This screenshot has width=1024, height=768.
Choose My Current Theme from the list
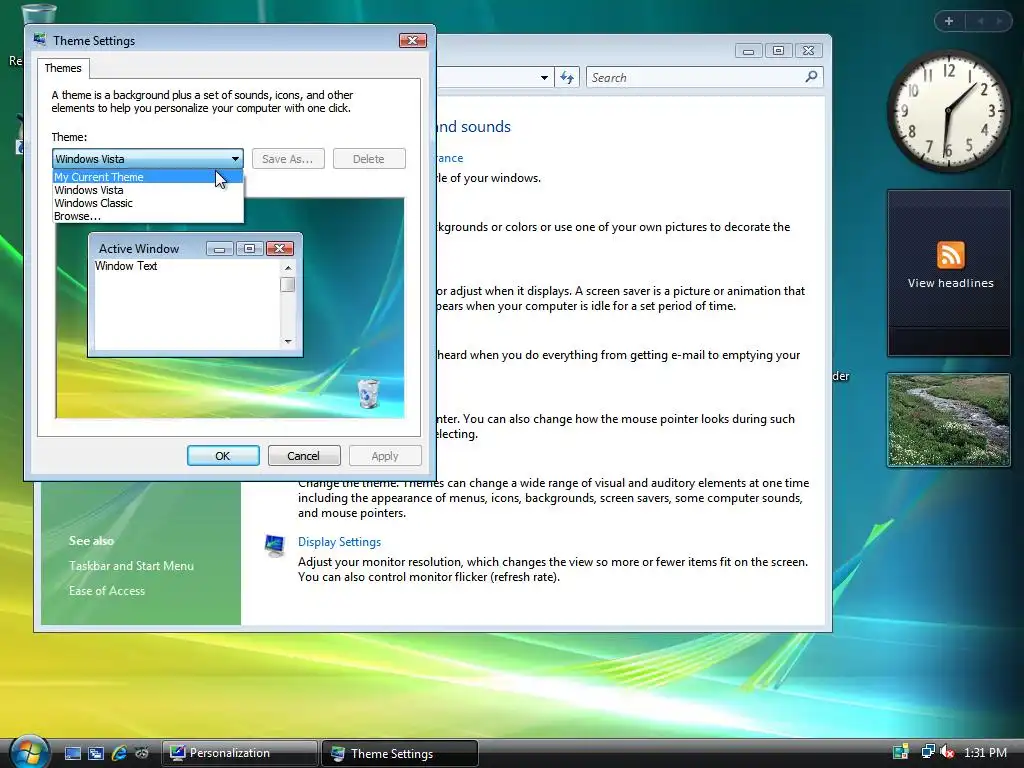[148, 177]
